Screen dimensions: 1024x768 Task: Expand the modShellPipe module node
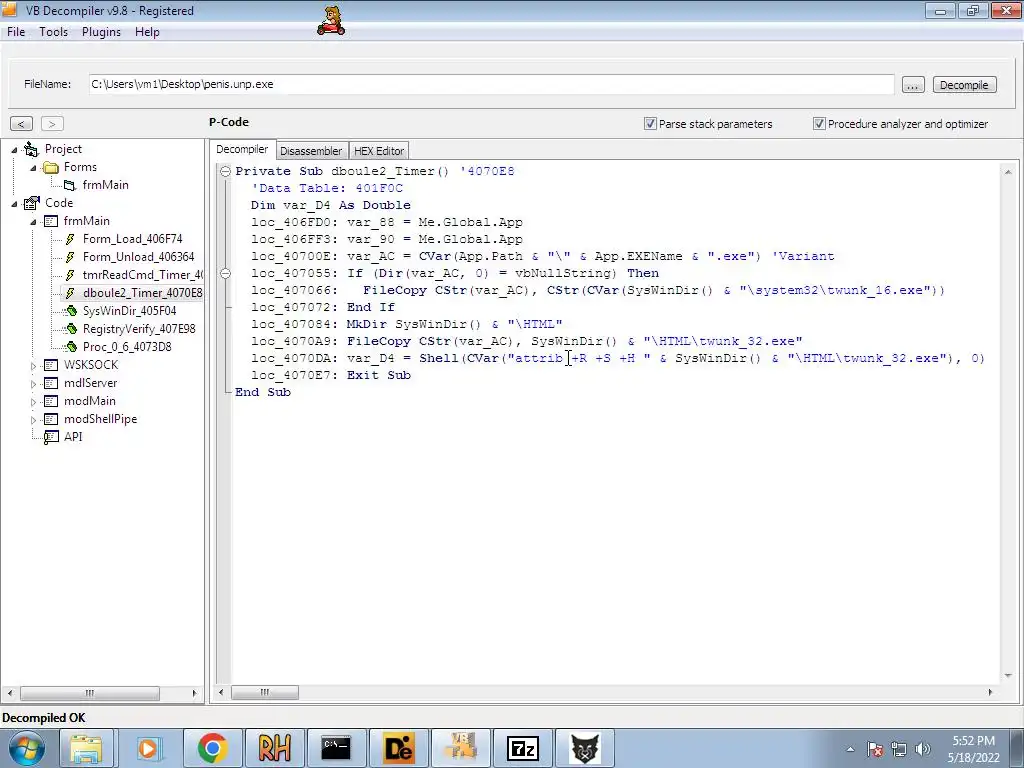(33, 420)
